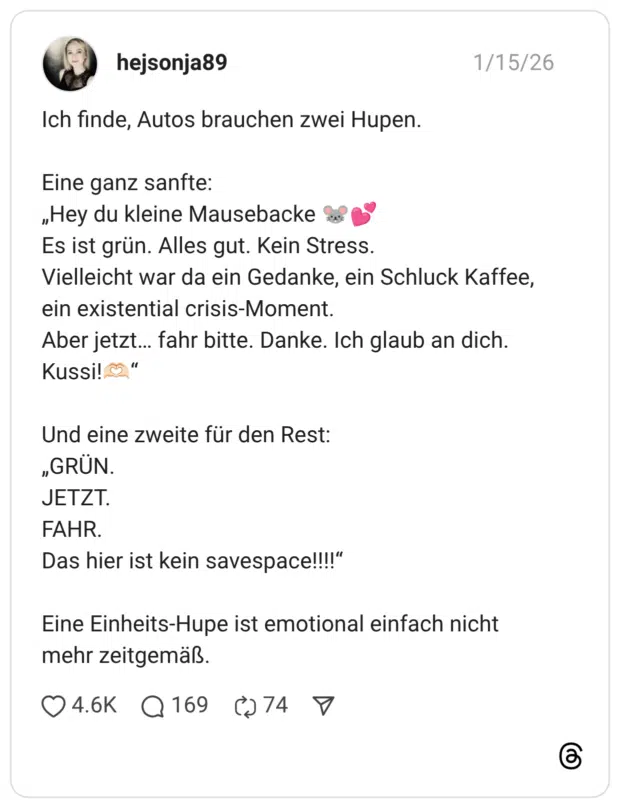See who made the 74 reposts
The image size is (620, 808).
[273, 705]
